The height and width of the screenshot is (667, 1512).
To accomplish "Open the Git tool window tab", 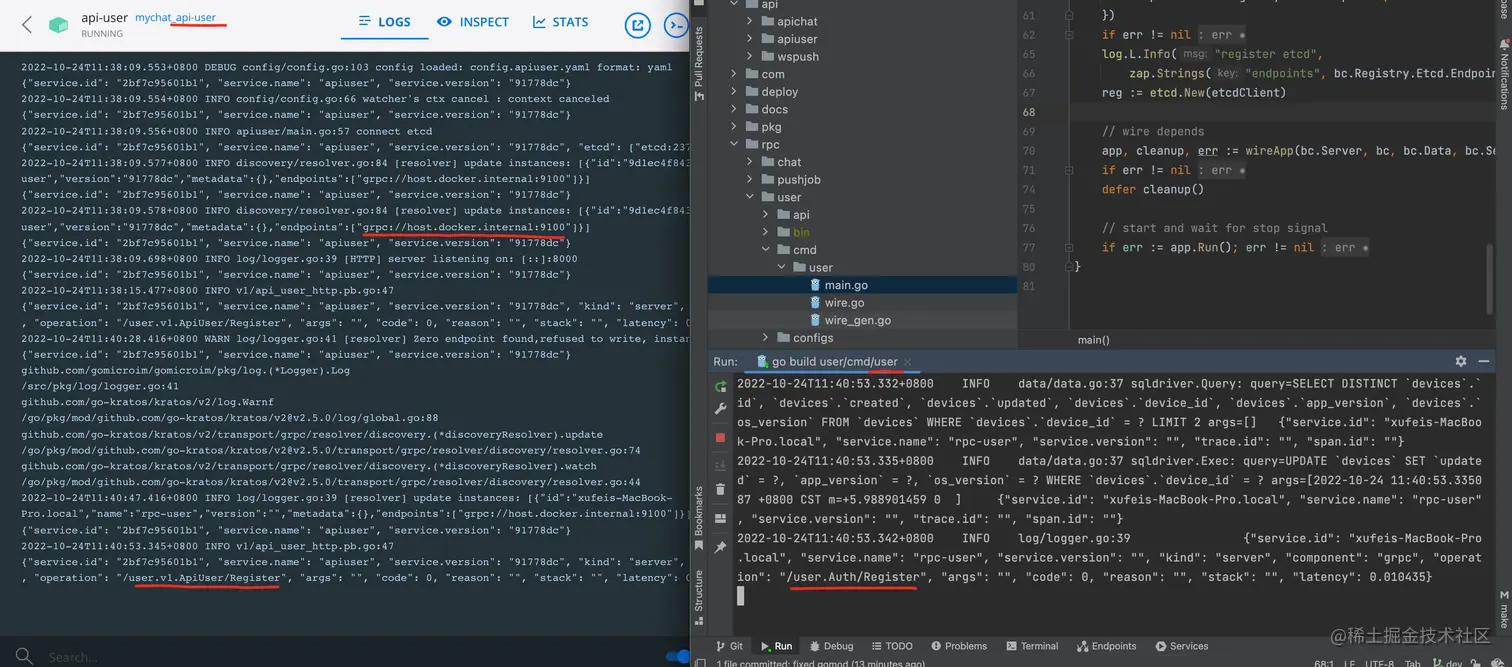I will [x=730, y=646].
